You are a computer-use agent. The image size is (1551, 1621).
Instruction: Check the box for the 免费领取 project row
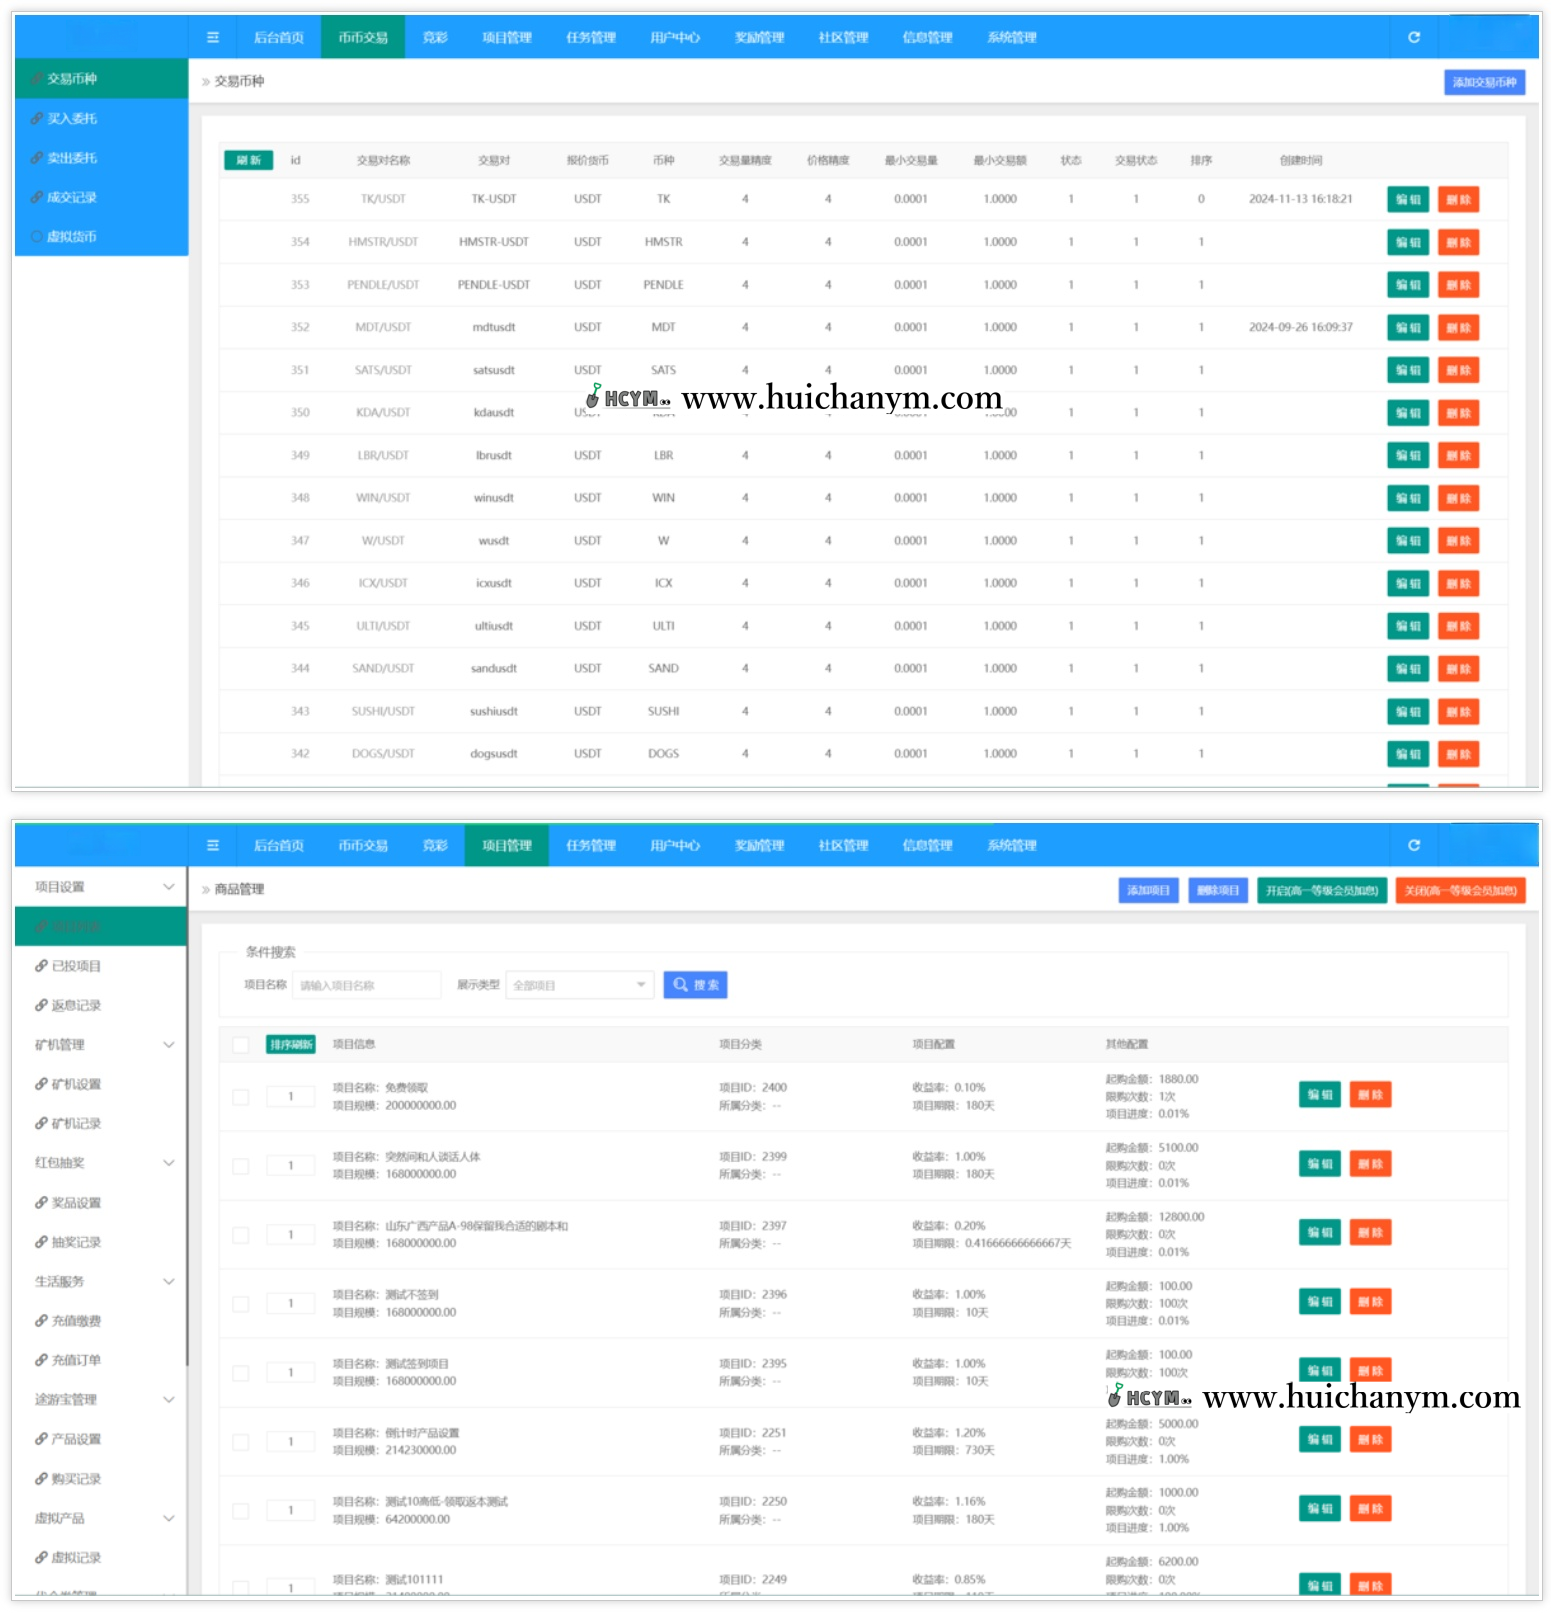241,1097
